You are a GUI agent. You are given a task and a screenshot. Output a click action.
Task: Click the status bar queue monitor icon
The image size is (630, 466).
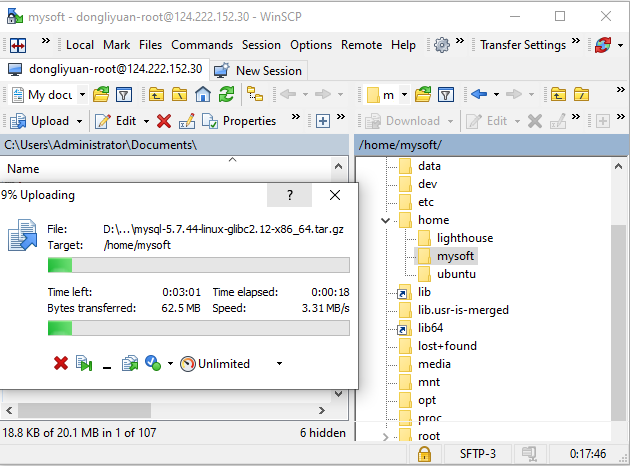[x=529, y=454]
